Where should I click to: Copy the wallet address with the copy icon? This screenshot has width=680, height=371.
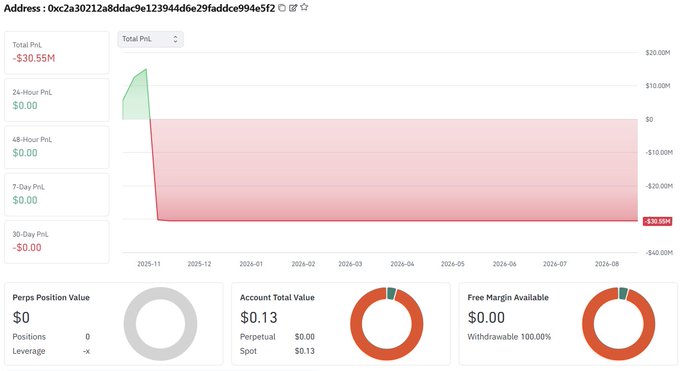(x=282, y=8)
